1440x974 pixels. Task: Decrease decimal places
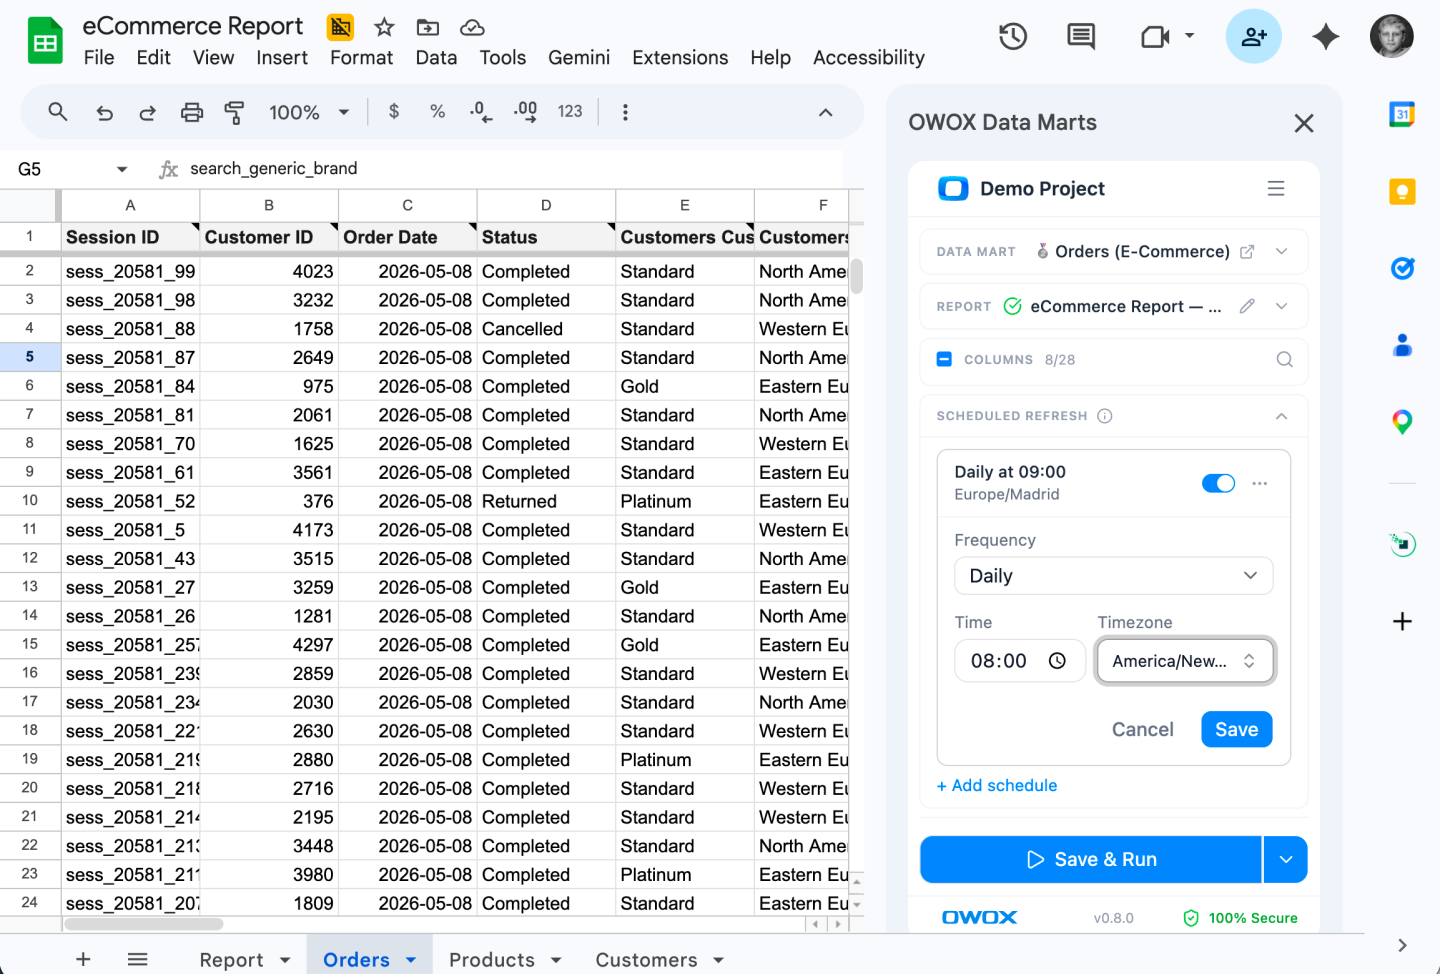click(480, 112)
